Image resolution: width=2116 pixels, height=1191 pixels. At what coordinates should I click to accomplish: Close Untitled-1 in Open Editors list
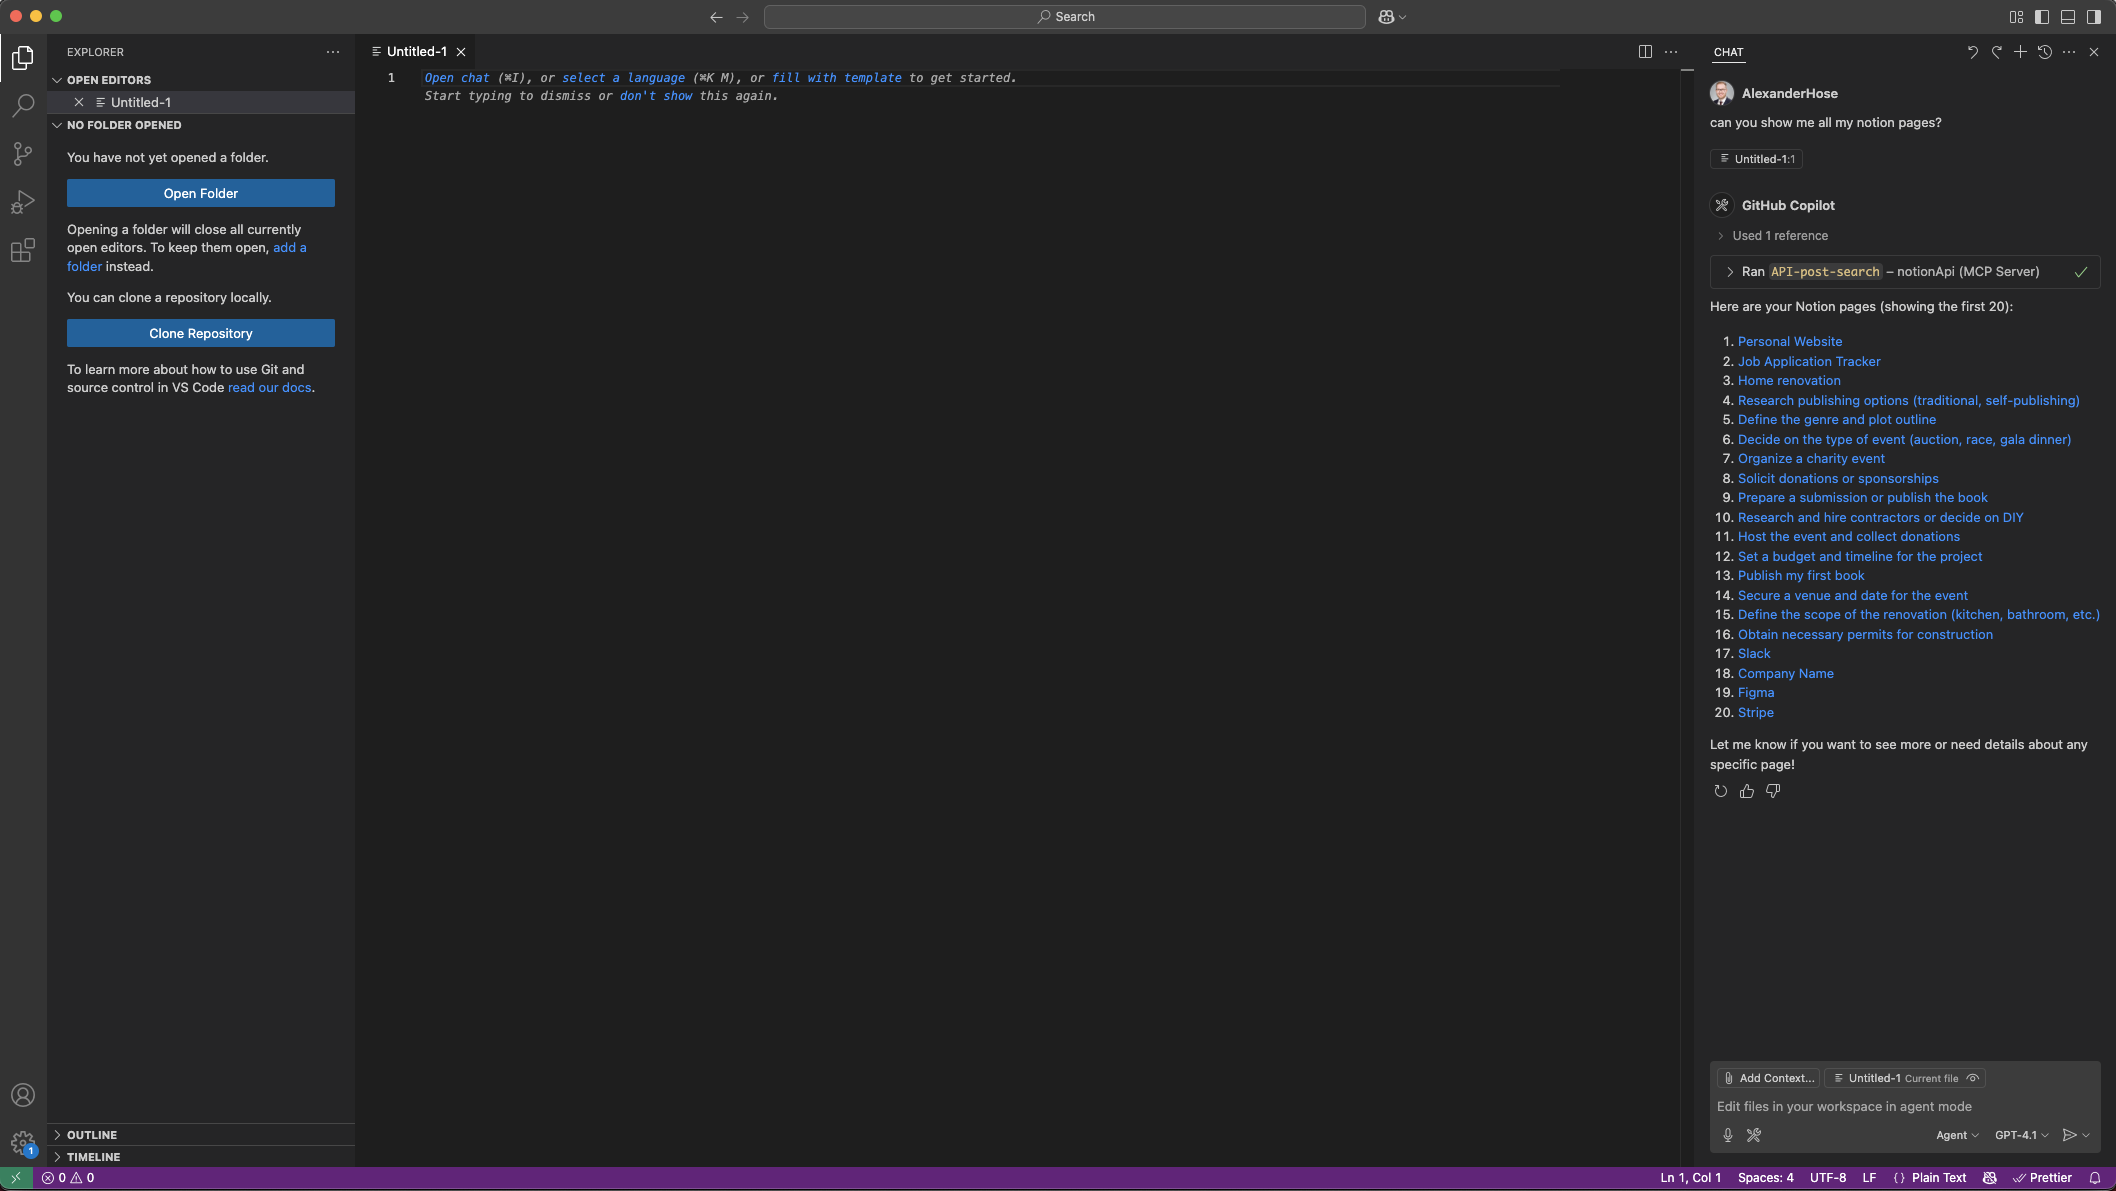click(79, 102)
